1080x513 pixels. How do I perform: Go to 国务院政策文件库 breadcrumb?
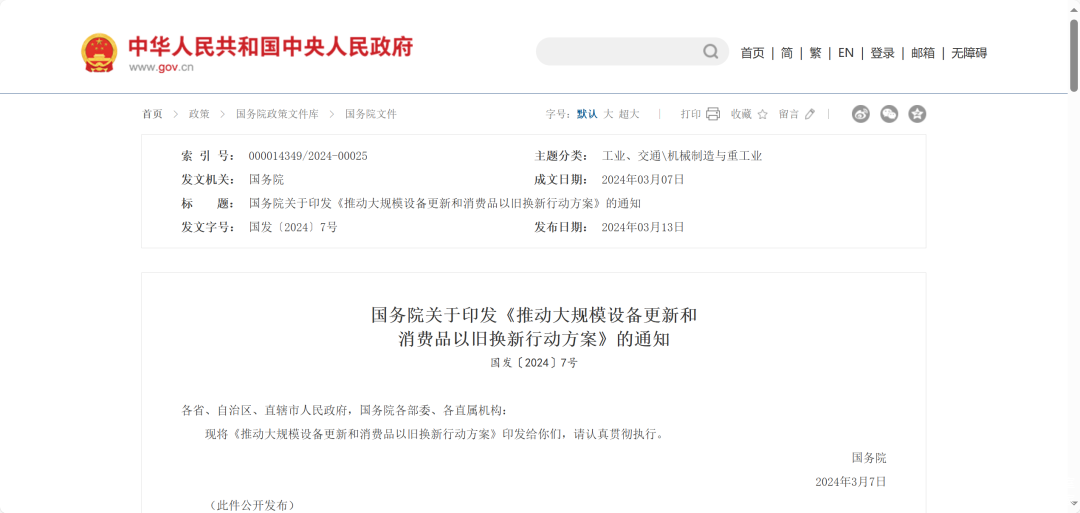[x=277, y=114]
